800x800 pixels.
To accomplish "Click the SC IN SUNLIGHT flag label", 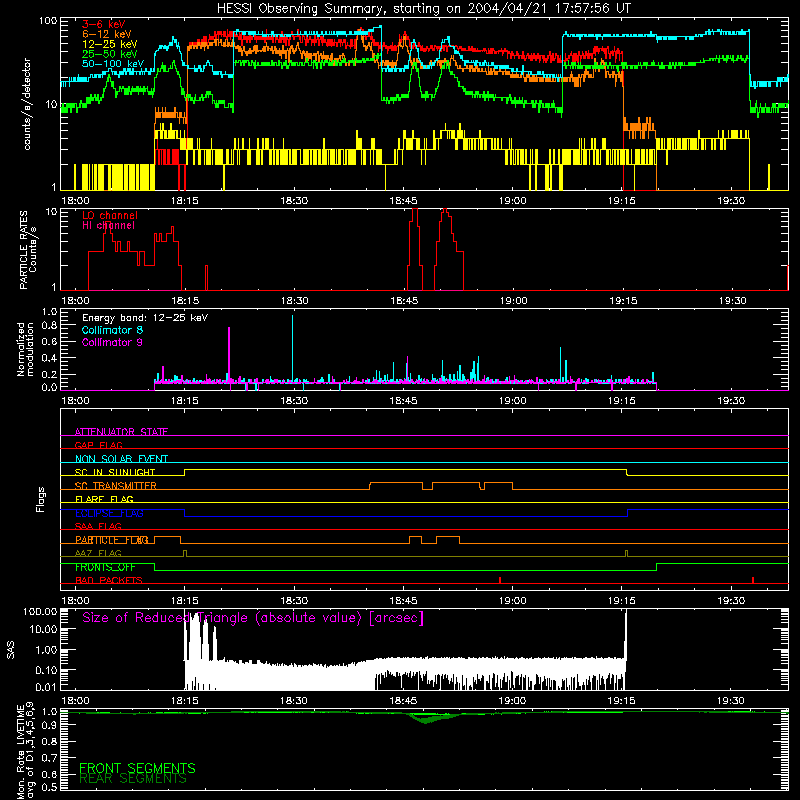I will point(115,472).
